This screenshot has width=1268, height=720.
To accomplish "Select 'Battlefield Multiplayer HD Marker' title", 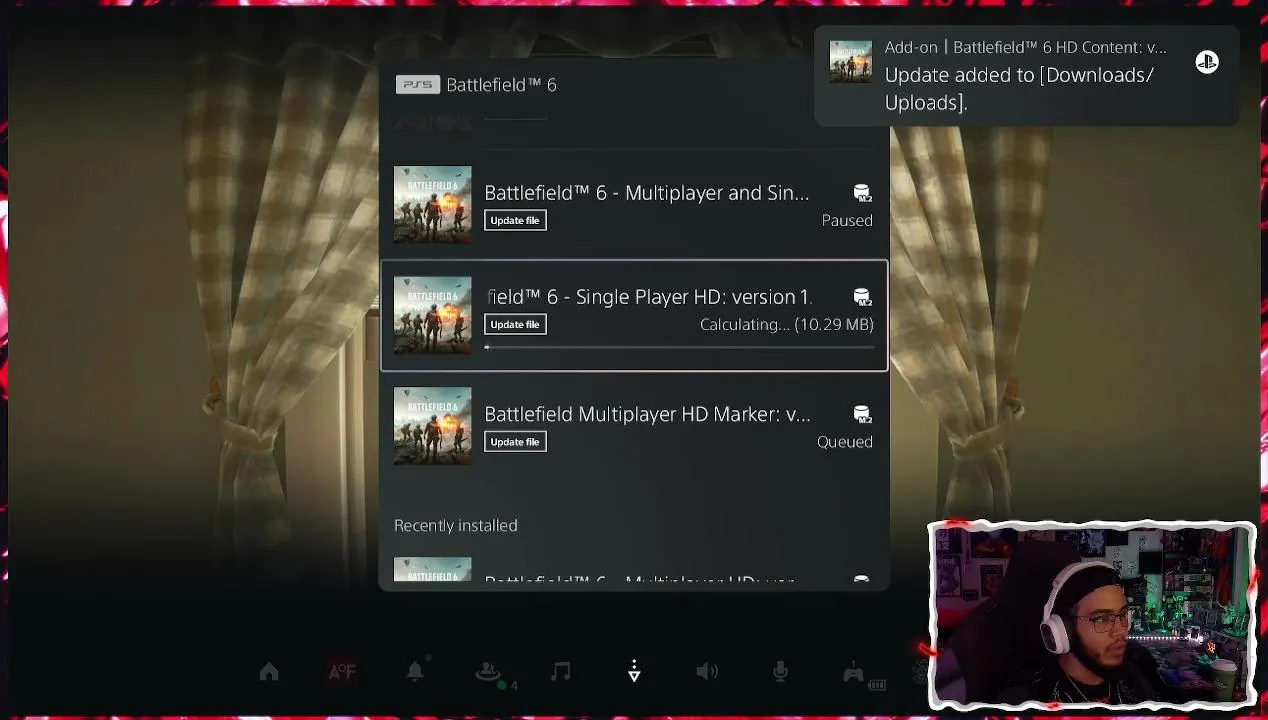I will [x=647, y=414].
